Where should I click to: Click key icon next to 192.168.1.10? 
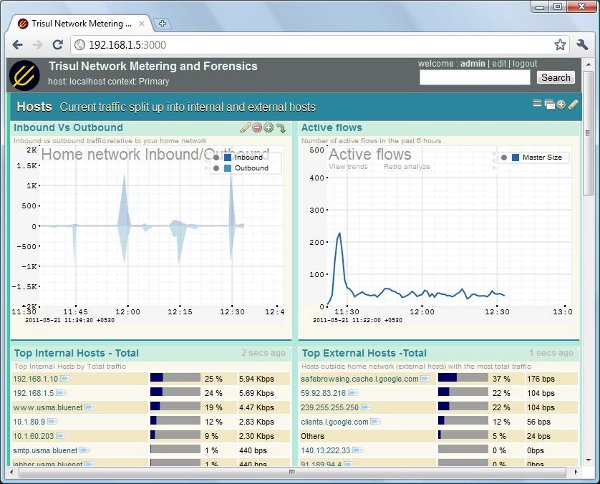pyautogui.click(x=65, y=379)
